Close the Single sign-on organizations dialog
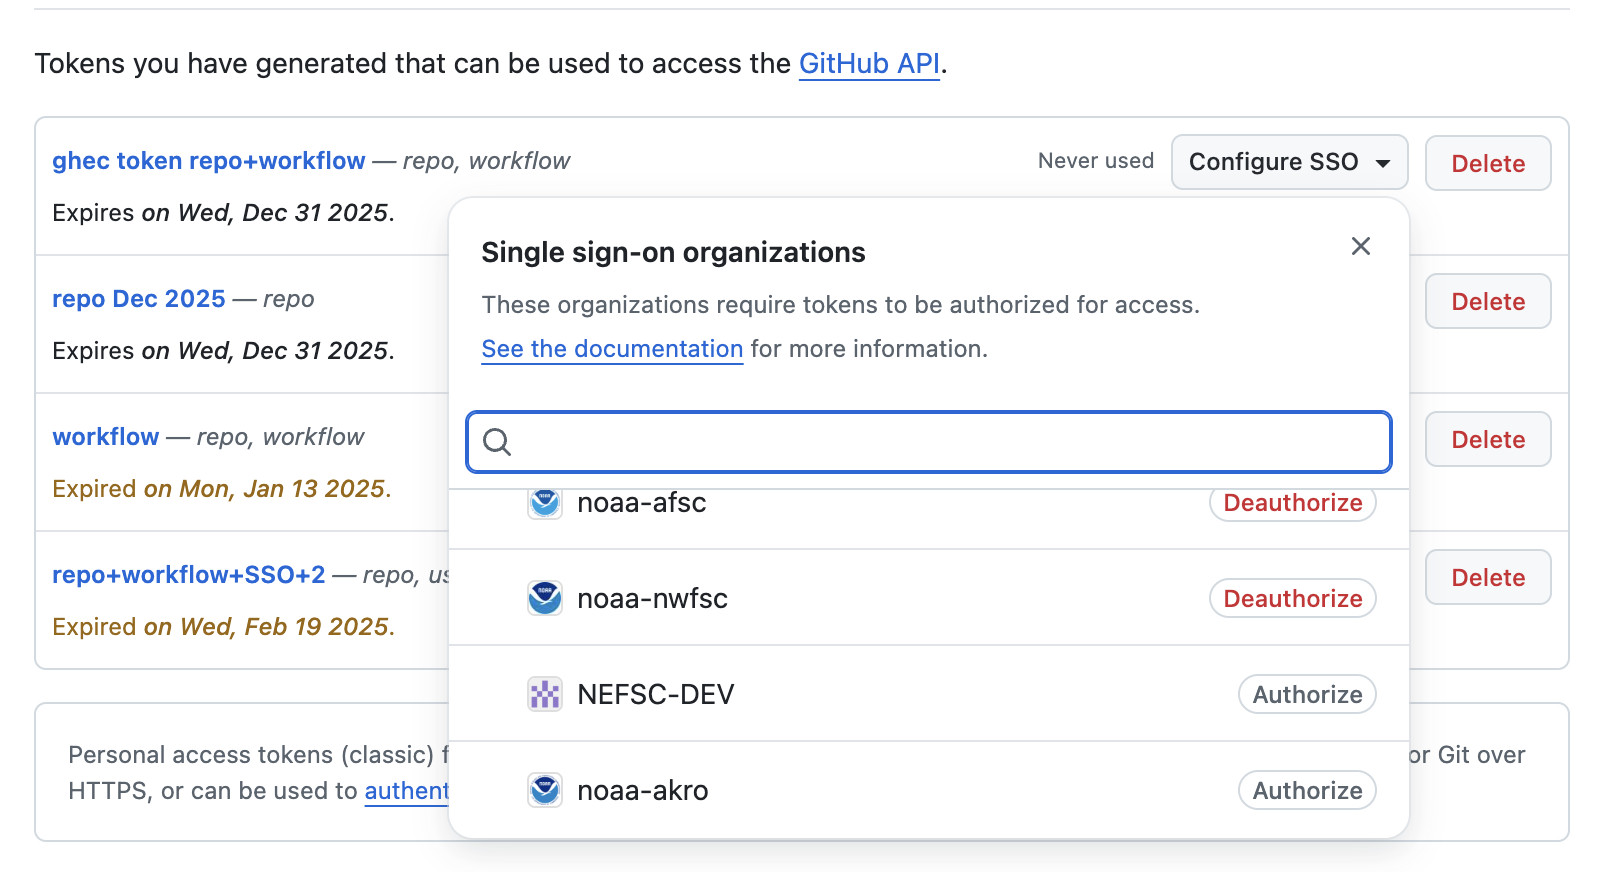Screen dimensions: 1612x872 1360,246
